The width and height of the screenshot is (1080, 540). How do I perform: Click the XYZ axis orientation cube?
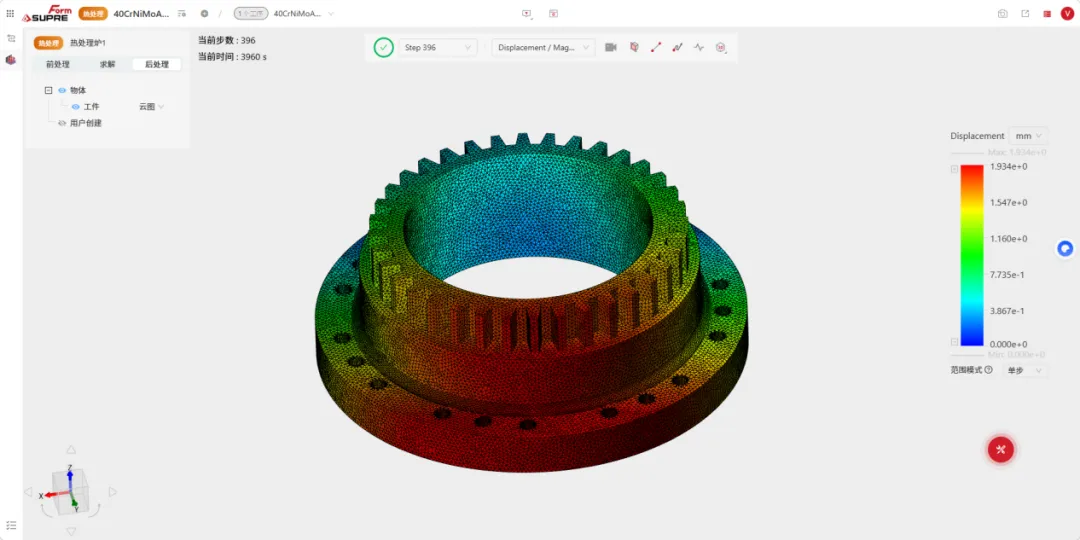coord(69,490)
